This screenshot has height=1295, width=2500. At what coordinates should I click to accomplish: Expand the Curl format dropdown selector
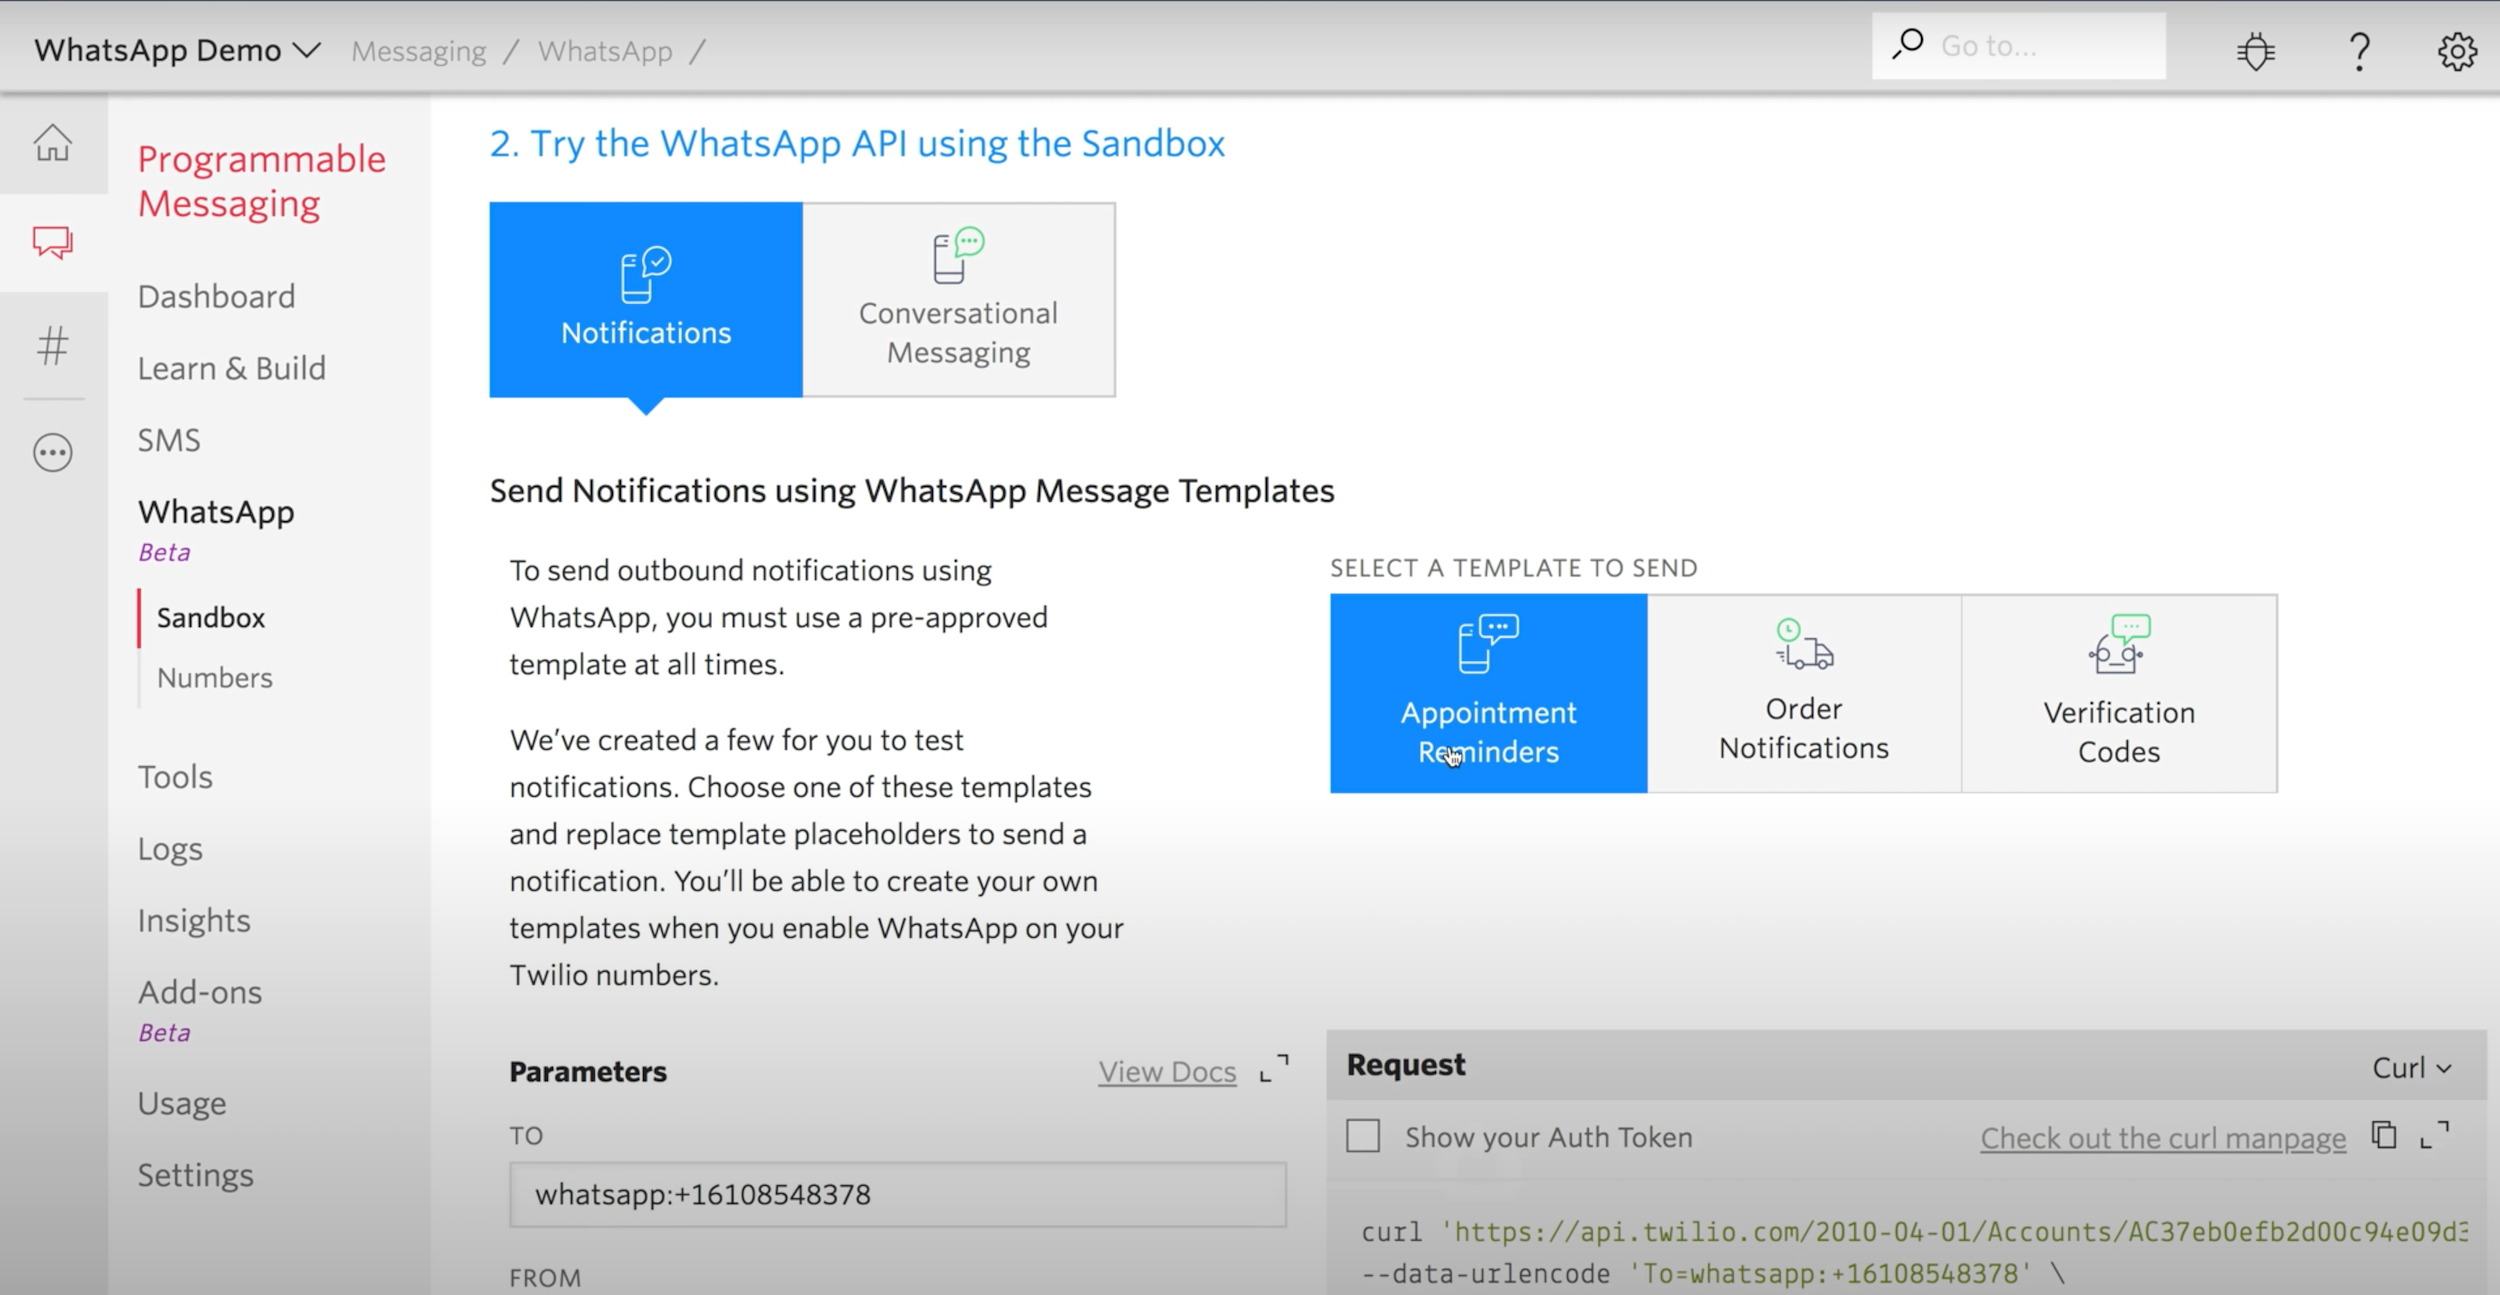(x=2414, y=1067)
